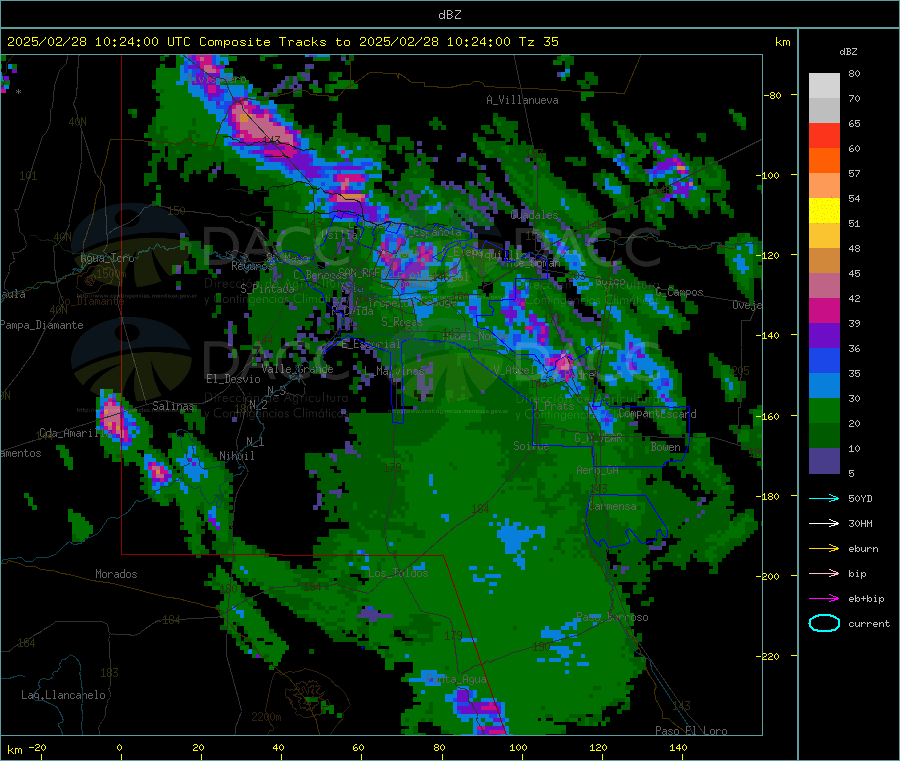Image resolution: width=900 pixels, height=761 pixels.
Task: Click the pink bip arrow in legend
Action: 824,573
